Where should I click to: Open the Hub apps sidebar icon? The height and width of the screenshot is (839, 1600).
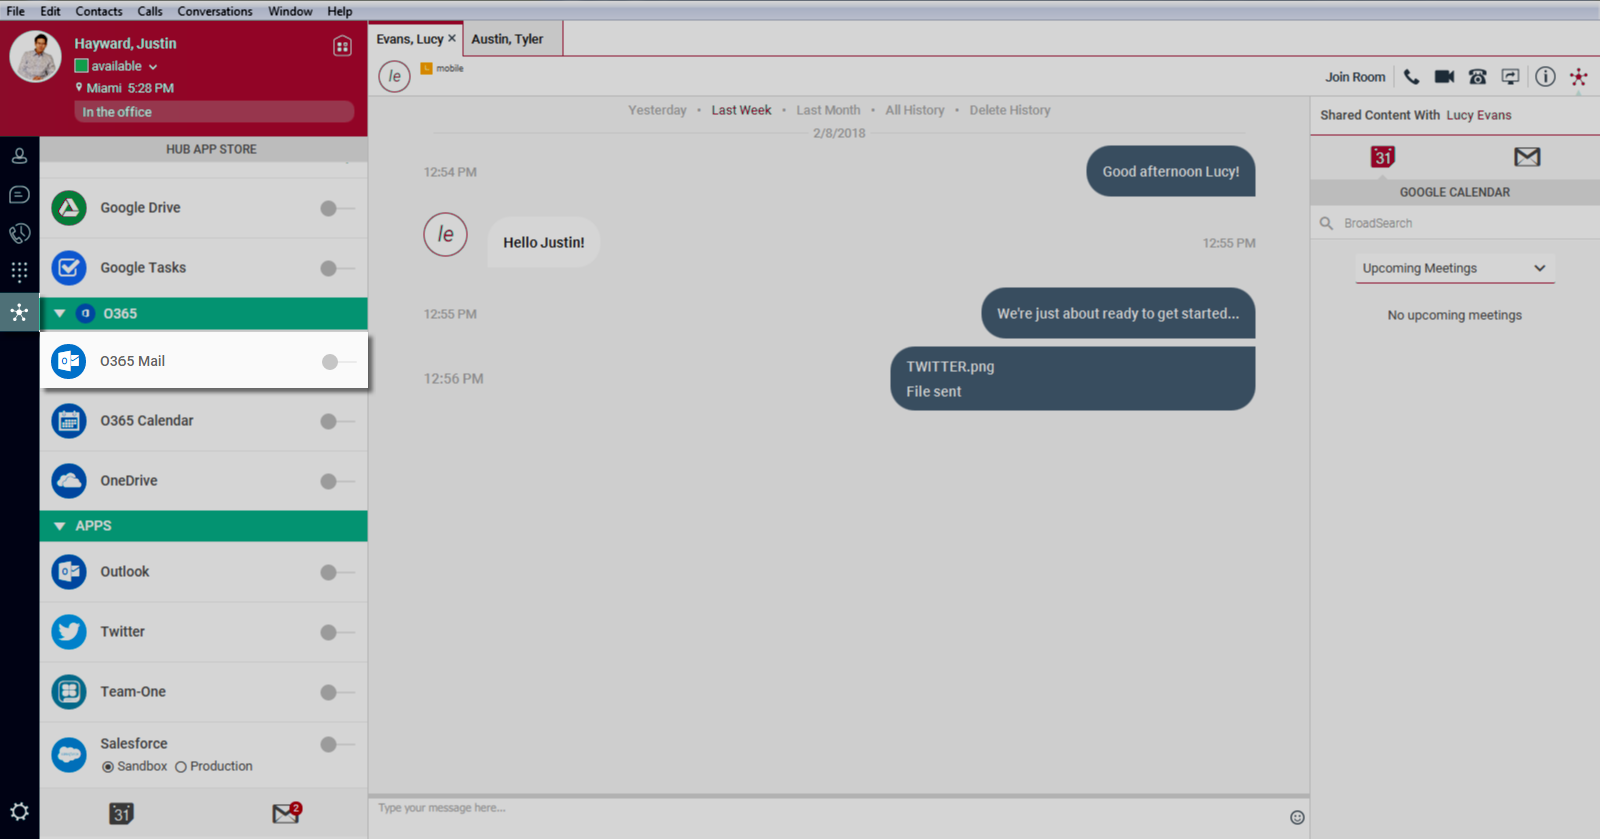19,312
